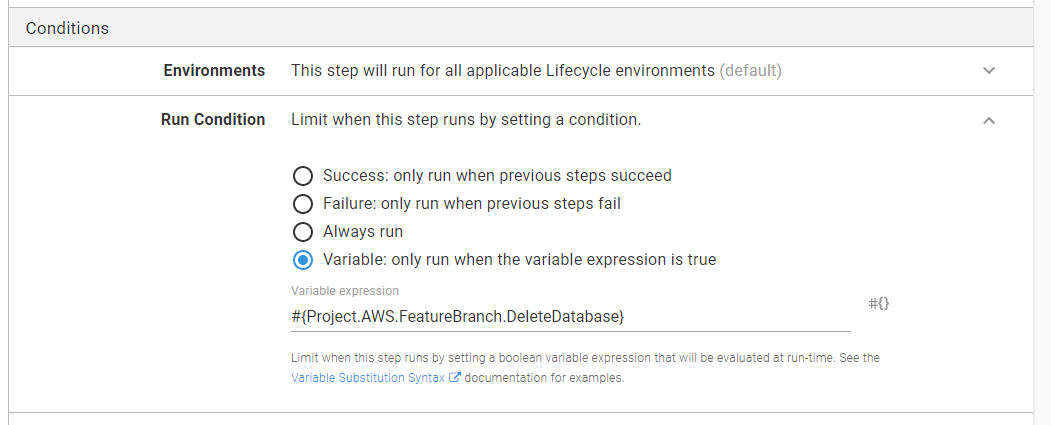The height and width of the screenshot is (425, 1051).
Task: Click the external link icon beside Variable Substitution Syntax
Action: [455, 379]
